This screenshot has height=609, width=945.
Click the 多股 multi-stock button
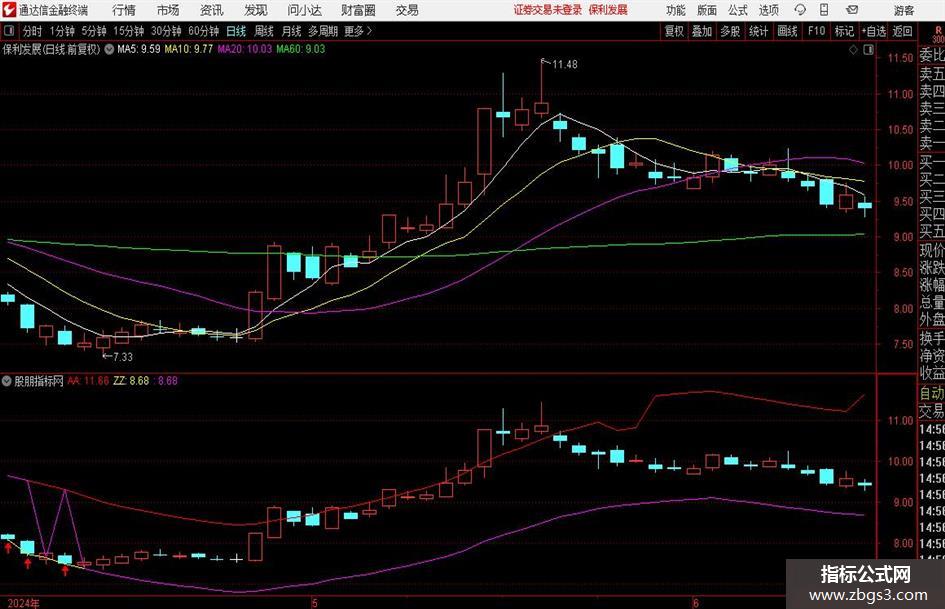[730, 31]
